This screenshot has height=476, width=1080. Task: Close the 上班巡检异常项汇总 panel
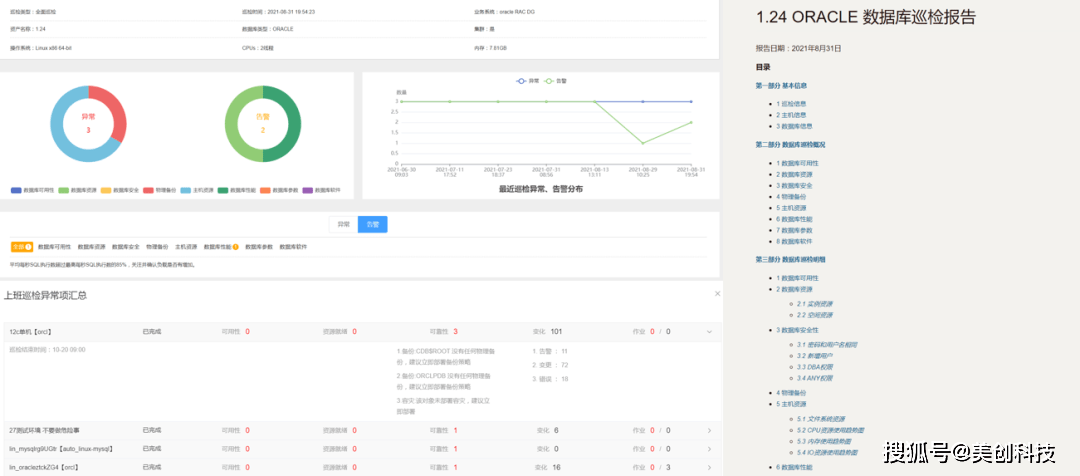[717, 293]
